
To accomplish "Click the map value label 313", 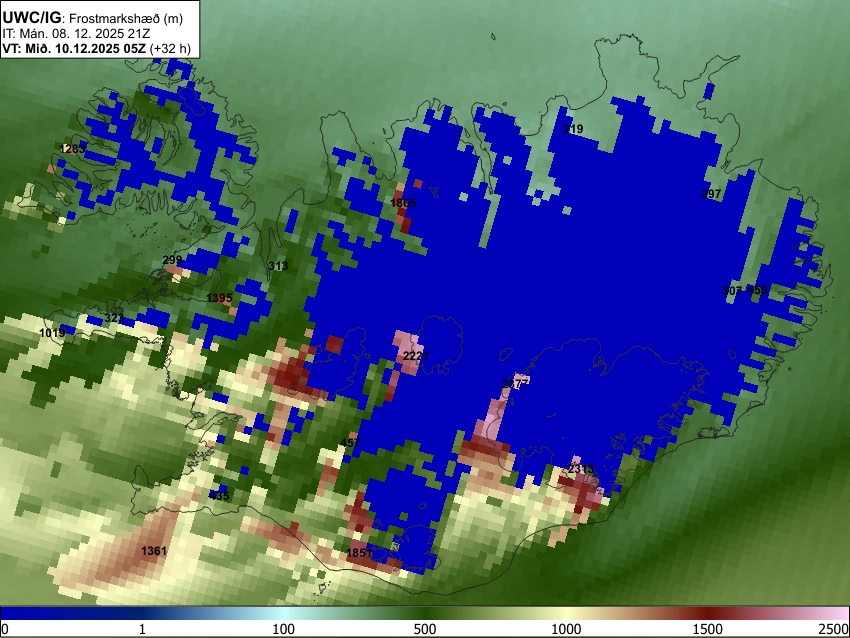I will 278,266.
